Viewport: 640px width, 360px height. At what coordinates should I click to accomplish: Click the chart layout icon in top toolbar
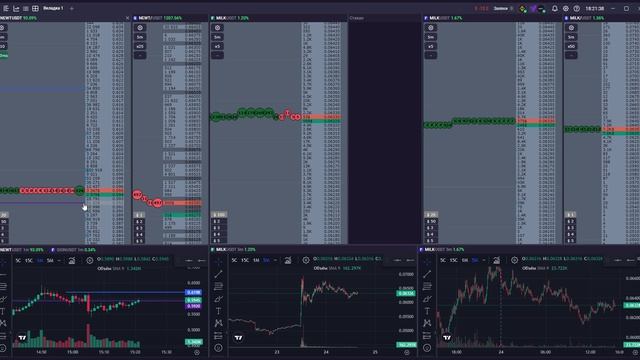click(16, 8)
